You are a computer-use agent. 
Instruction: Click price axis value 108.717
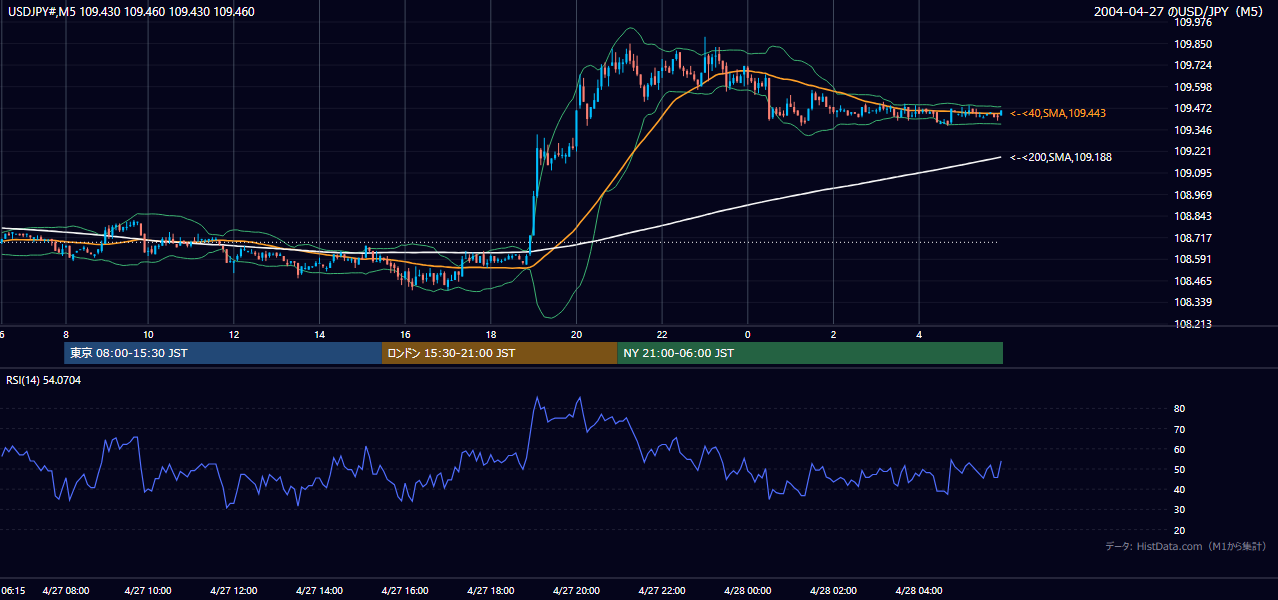pos(1193,238)
